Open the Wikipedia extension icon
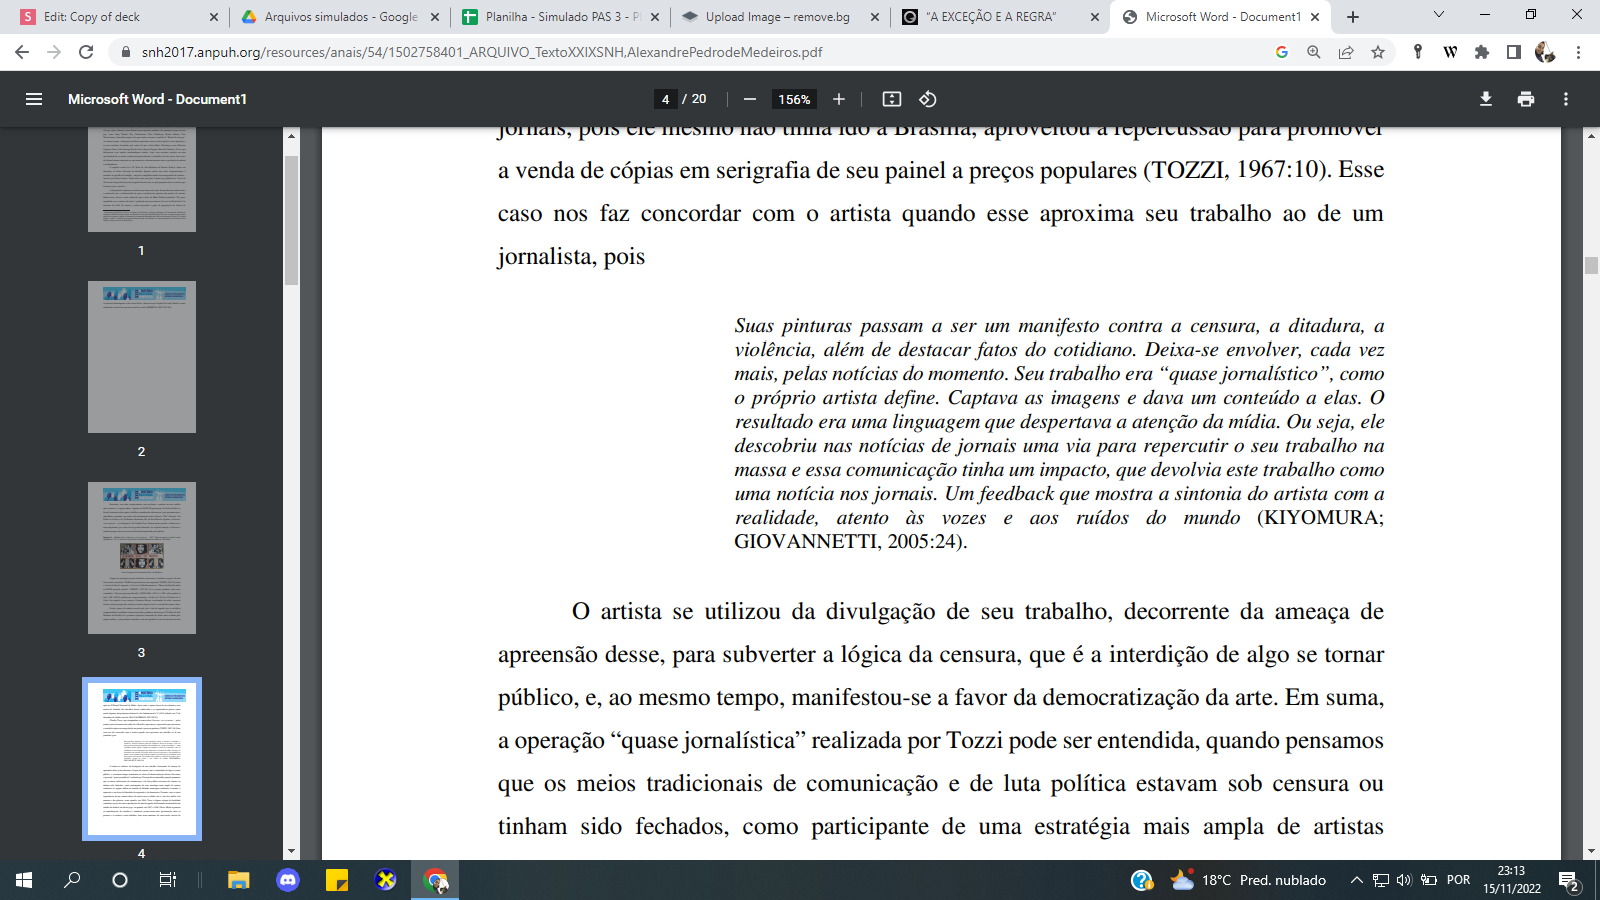 [1450, 52]
